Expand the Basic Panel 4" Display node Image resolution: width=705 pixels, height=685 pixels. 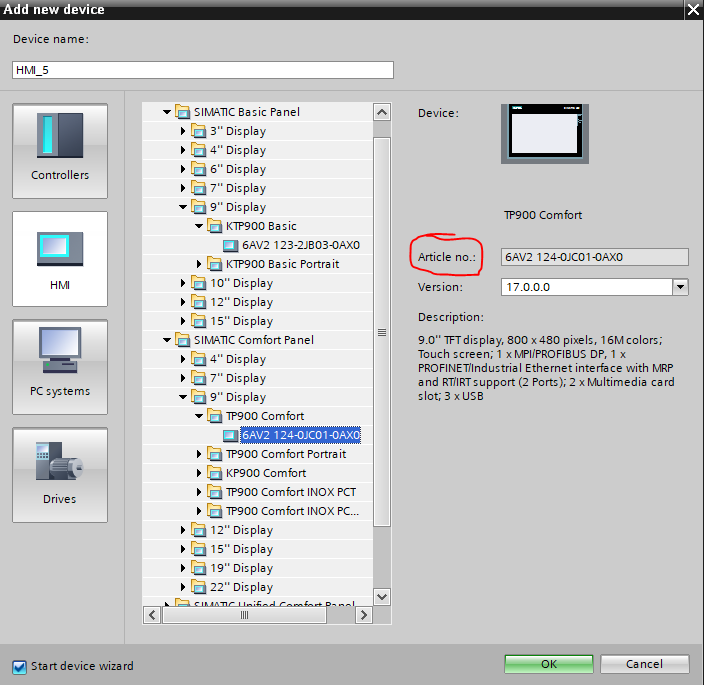tap(183, 150)
